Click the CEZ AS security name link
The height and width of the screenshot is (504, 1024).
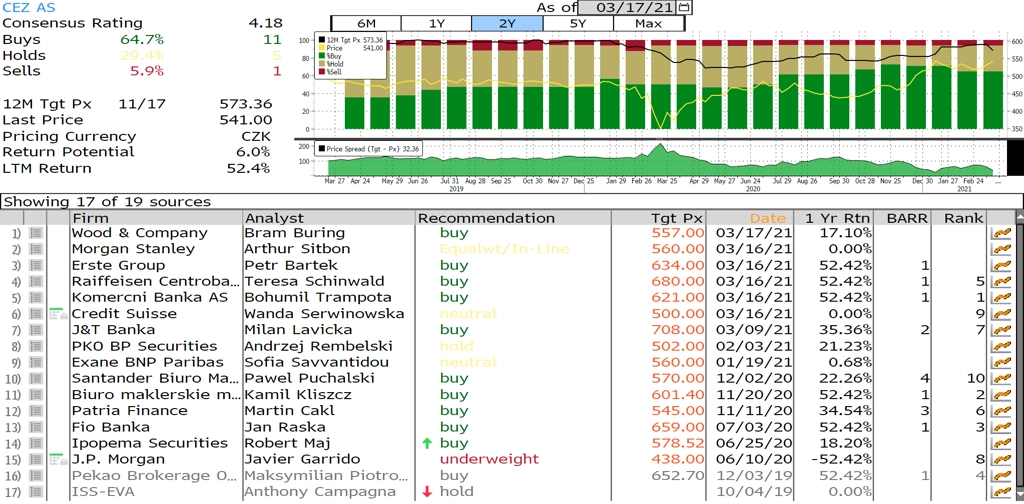29,8
